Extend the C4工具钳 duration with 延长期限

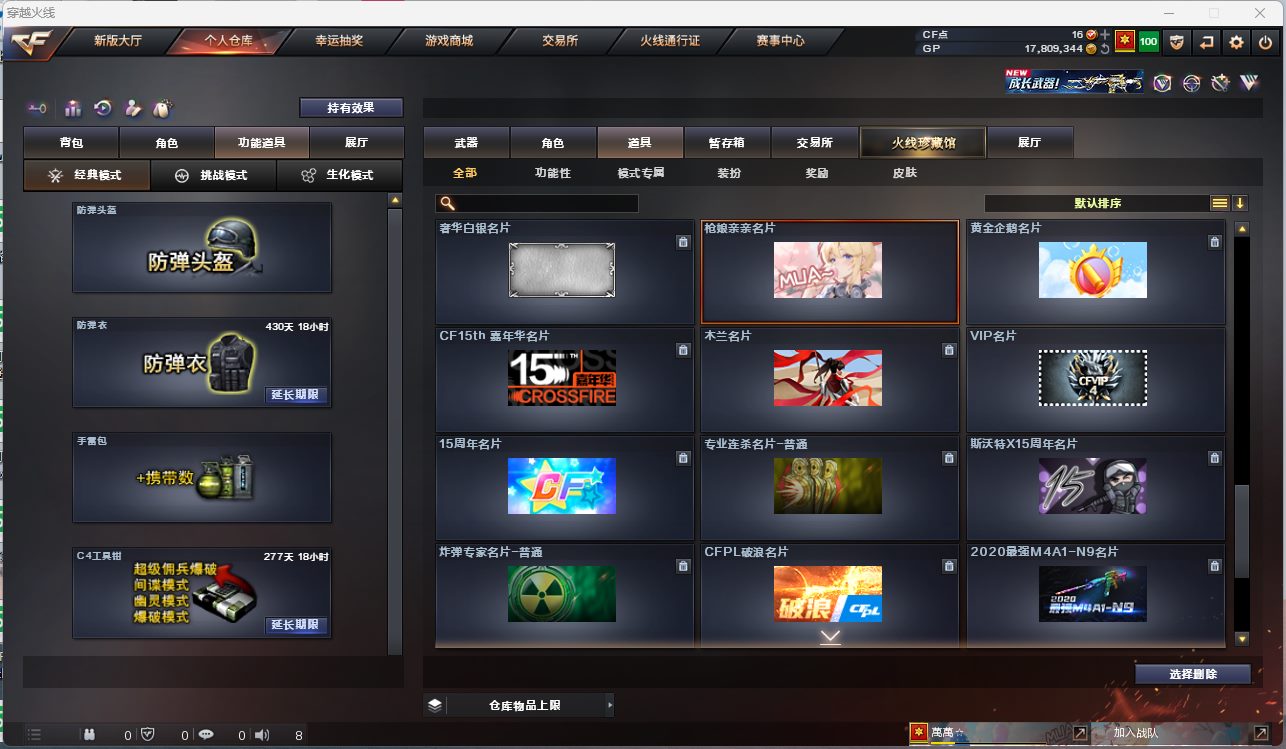[296, 625]
